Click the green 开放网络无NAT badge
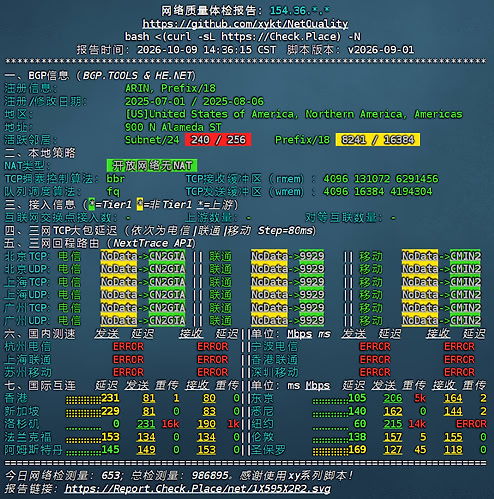The image size is (494, 499). pos(152,166)
